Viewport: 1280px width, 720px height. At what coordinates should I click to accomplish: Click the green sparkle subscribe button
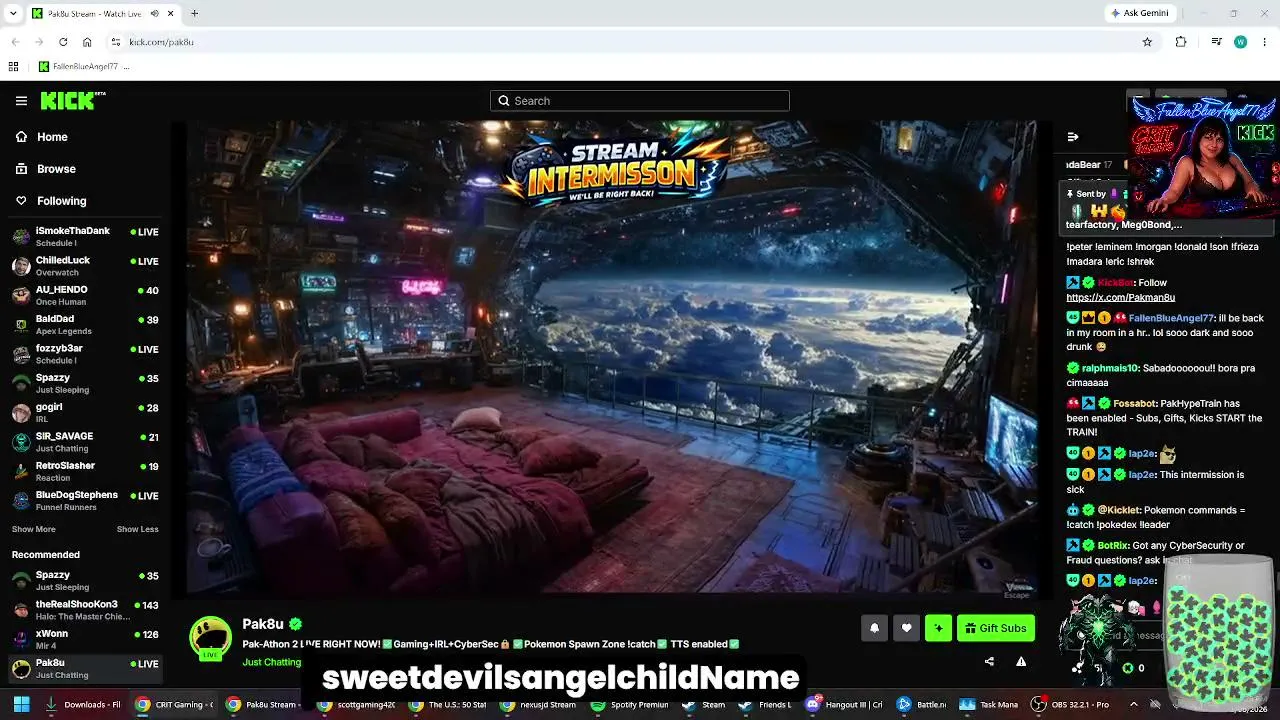[x=938, y=628]
